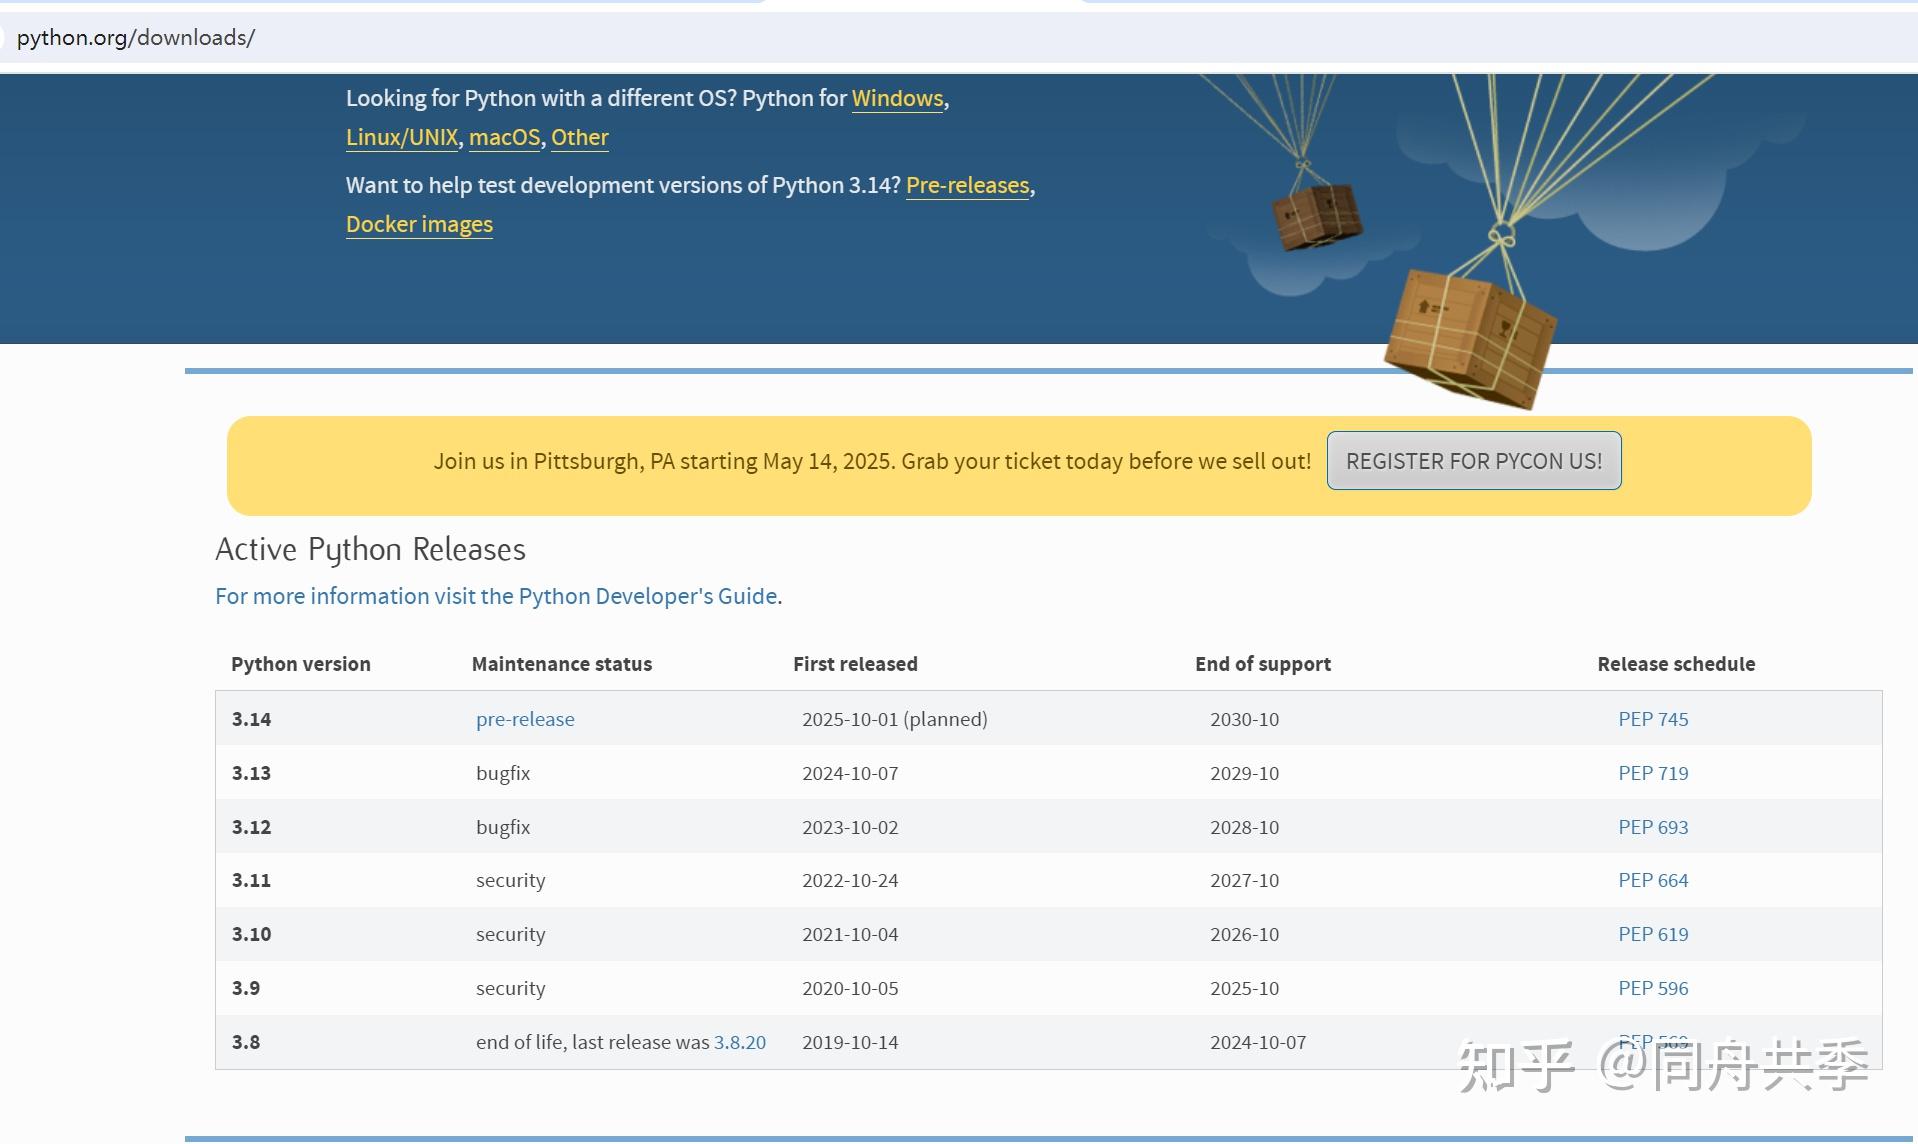Open PEP 693 release schedule

coord(1653,827)
